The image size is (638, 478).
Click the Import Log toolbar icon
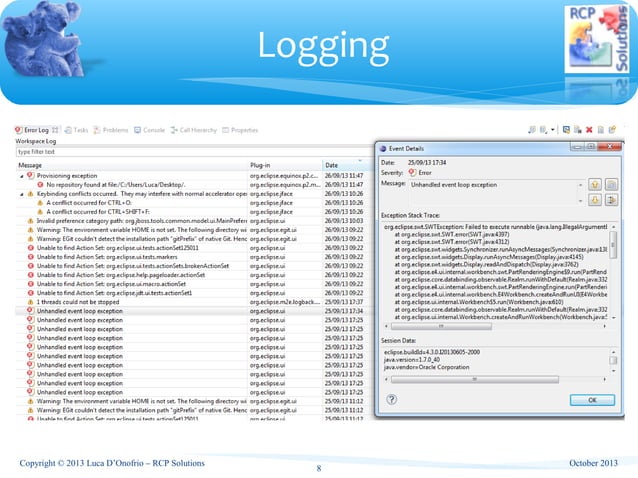[544, 130]
